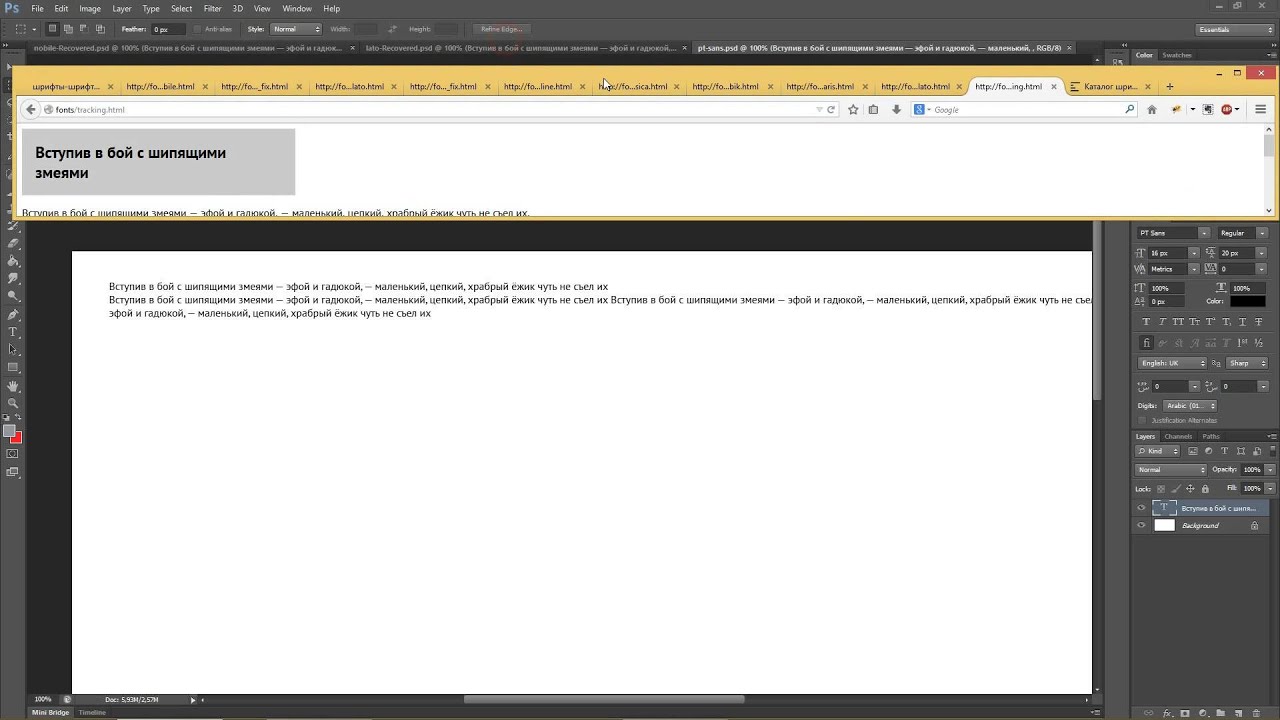Open the Layer menu in Photoshop
Image resolution: width=1280 pixels, height=720 pixels.
[121, 8]
